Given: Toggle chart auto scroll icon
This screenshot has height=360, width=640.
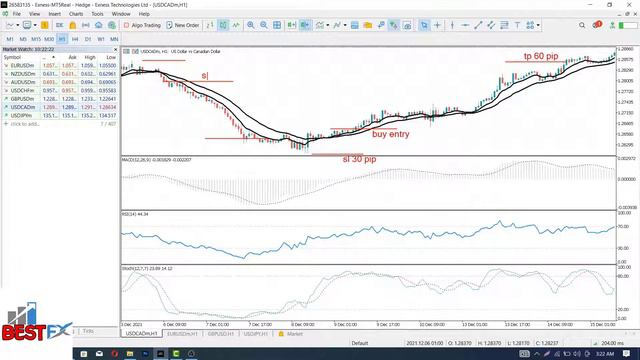Looking at the screenshot, I should [291, 25].
